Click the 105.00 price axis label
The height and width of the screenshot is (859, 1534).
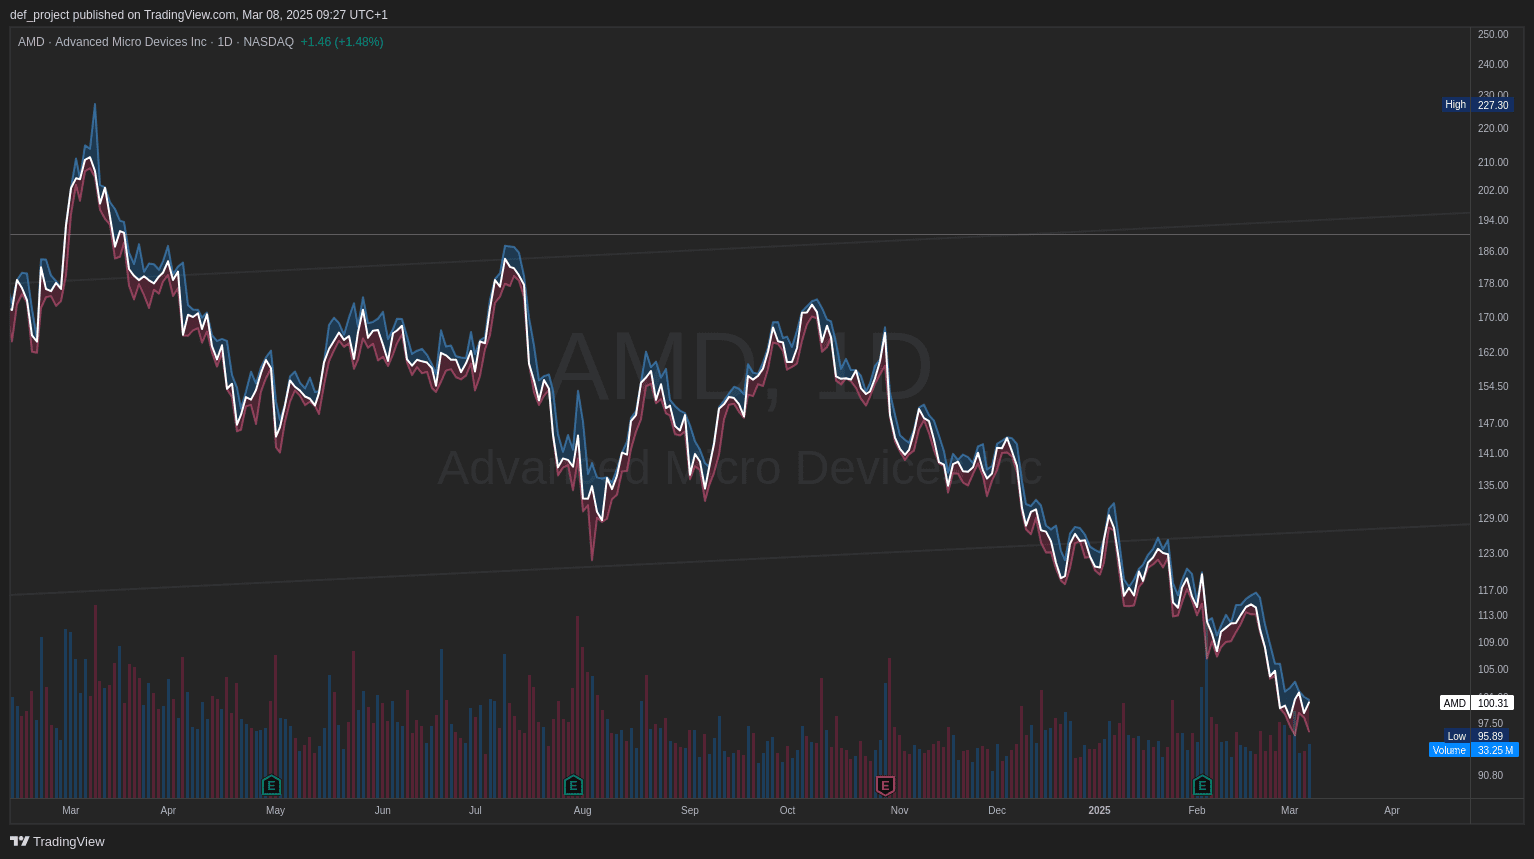click(1493, 669)
